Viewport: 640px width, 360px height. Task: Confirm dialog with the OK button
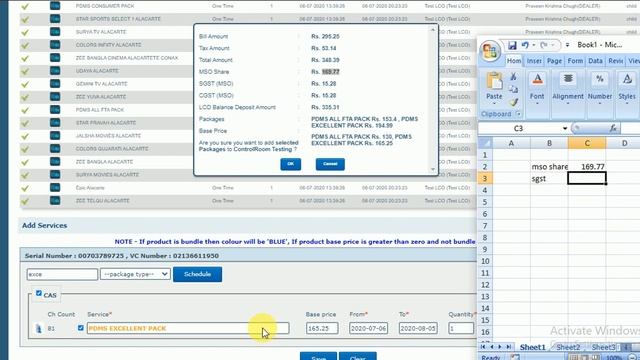(291, 164)
